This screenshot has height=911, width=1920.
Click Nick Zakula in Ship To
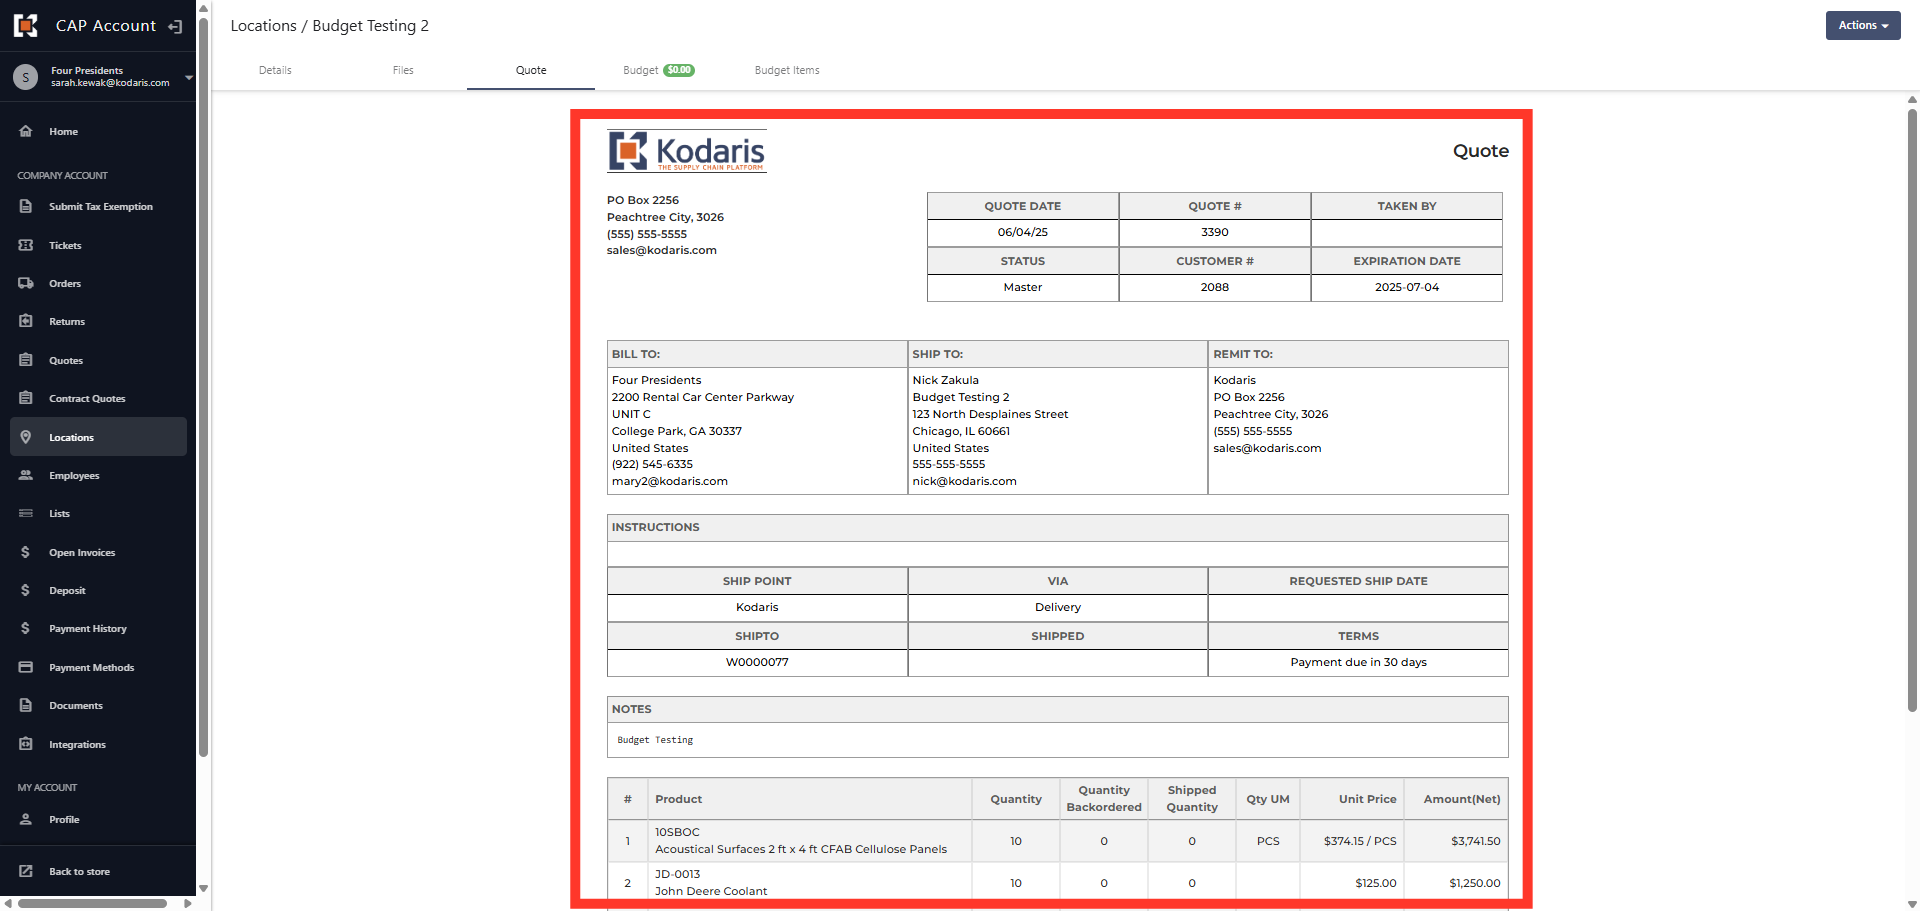pyautogui.click(x=945, y=380)
